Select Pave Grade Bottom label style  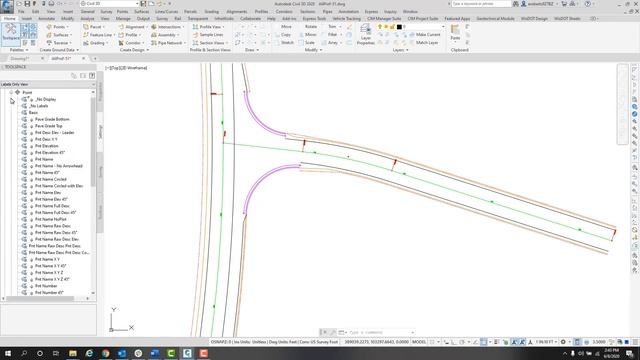click(x=52, y=119)
